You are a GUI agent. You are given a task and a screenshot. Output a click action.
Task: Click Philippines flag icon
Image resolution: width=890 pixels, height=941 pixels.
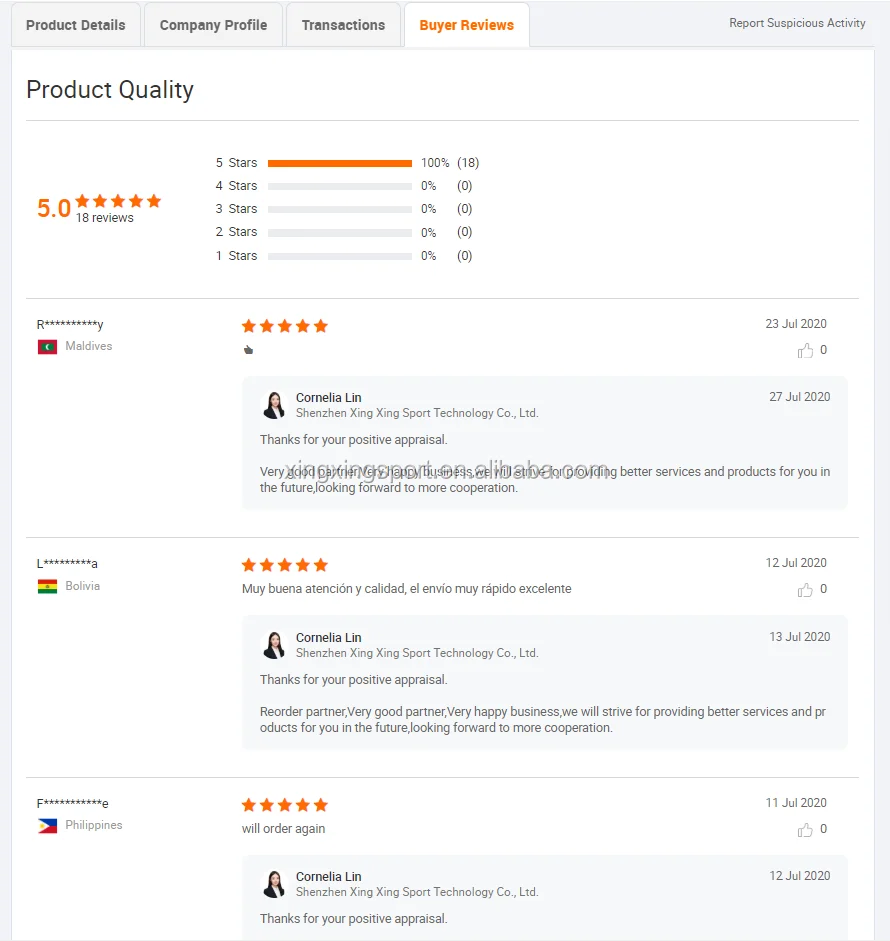coord(47,826)
